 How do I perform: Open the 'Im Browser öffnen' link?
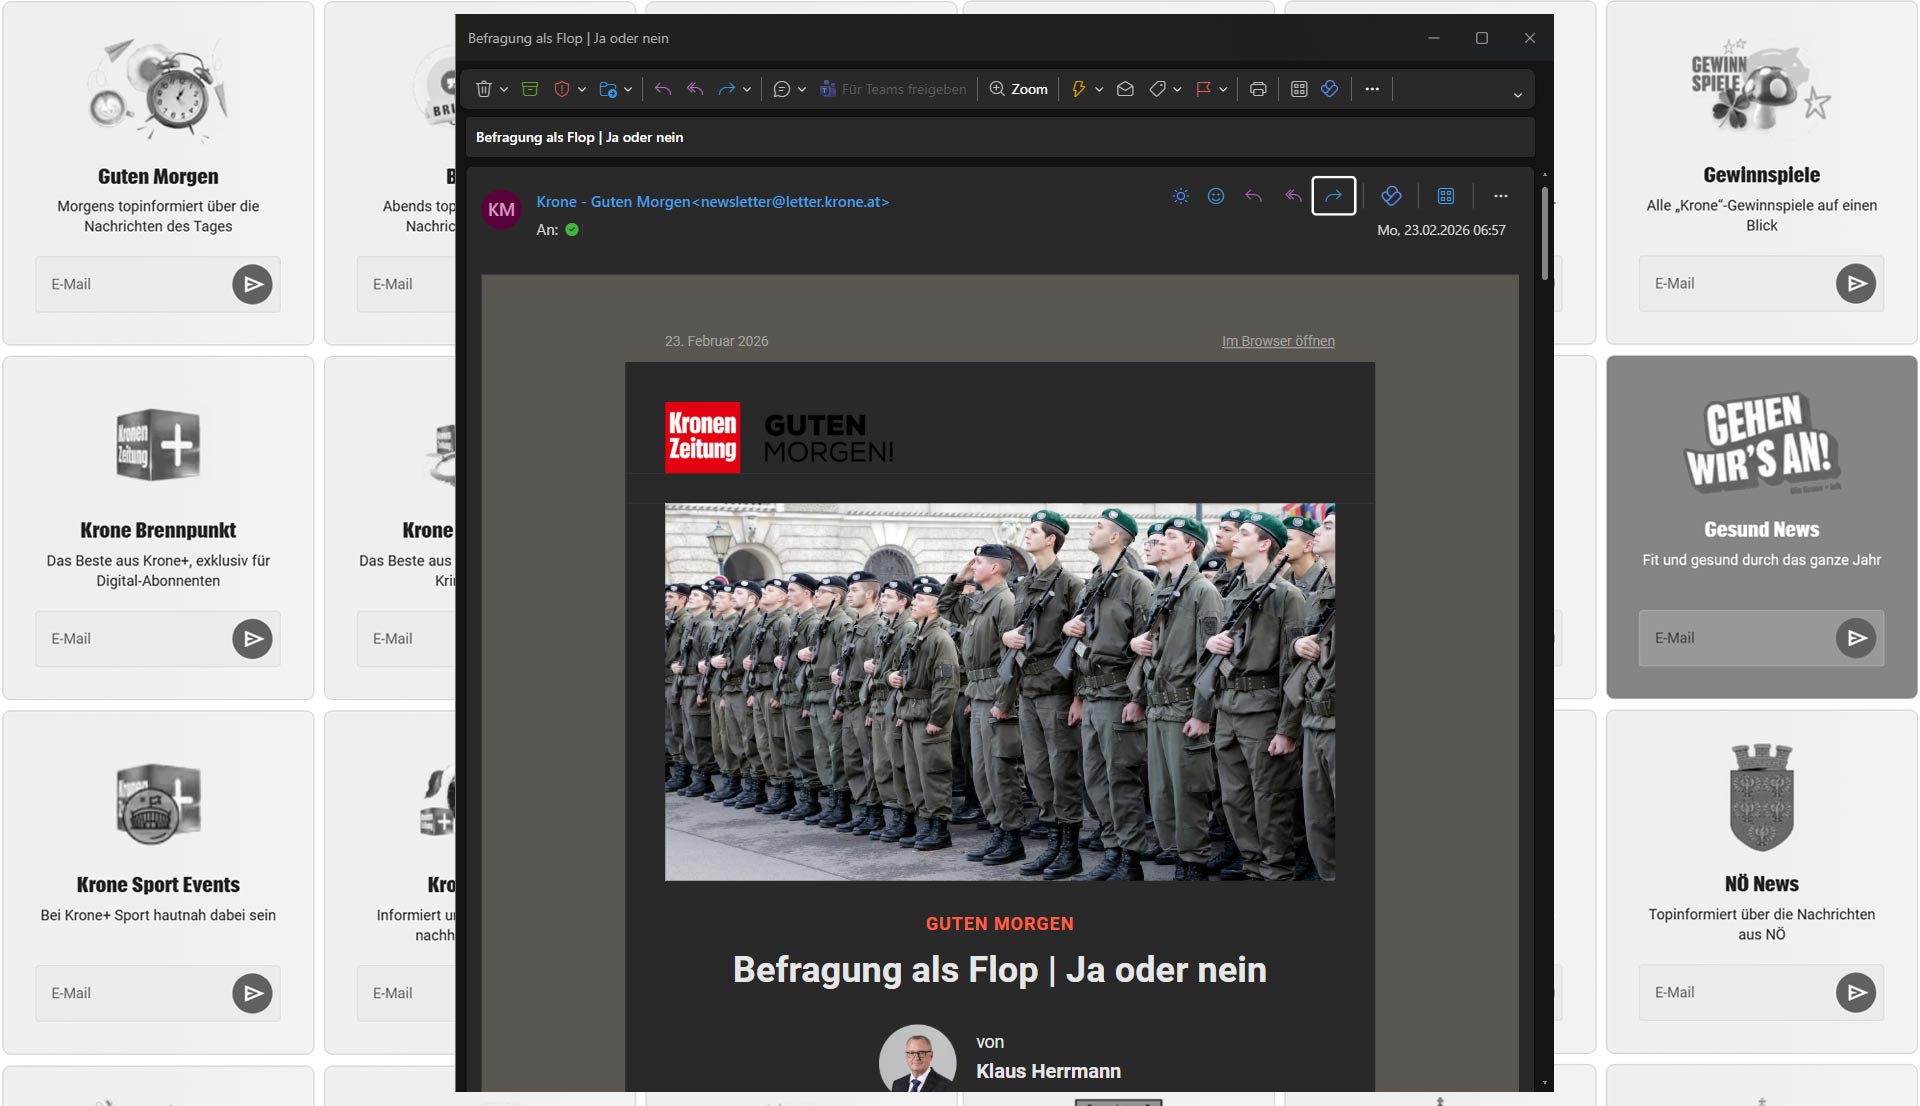click(x=1278, y=341)
